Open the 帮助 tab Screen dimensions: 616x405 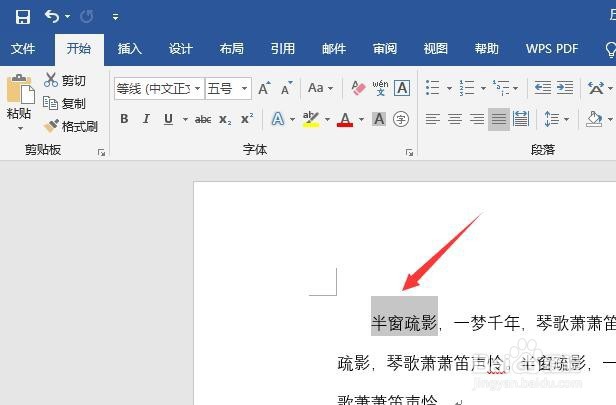[487, 49]
